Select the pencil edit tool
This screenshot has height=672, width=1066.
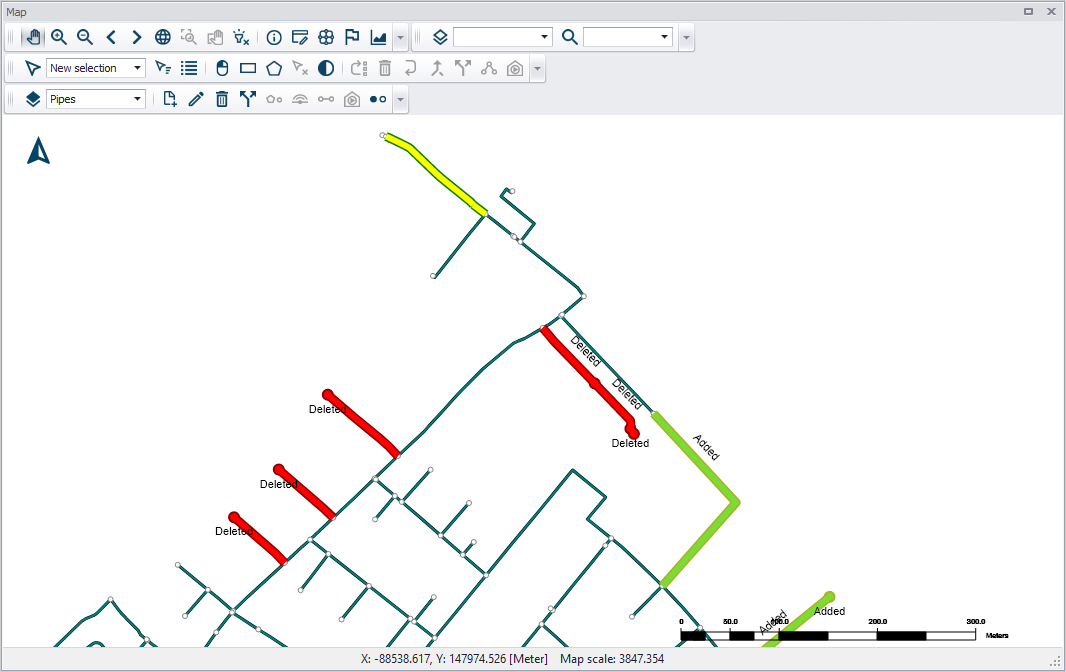196,99
